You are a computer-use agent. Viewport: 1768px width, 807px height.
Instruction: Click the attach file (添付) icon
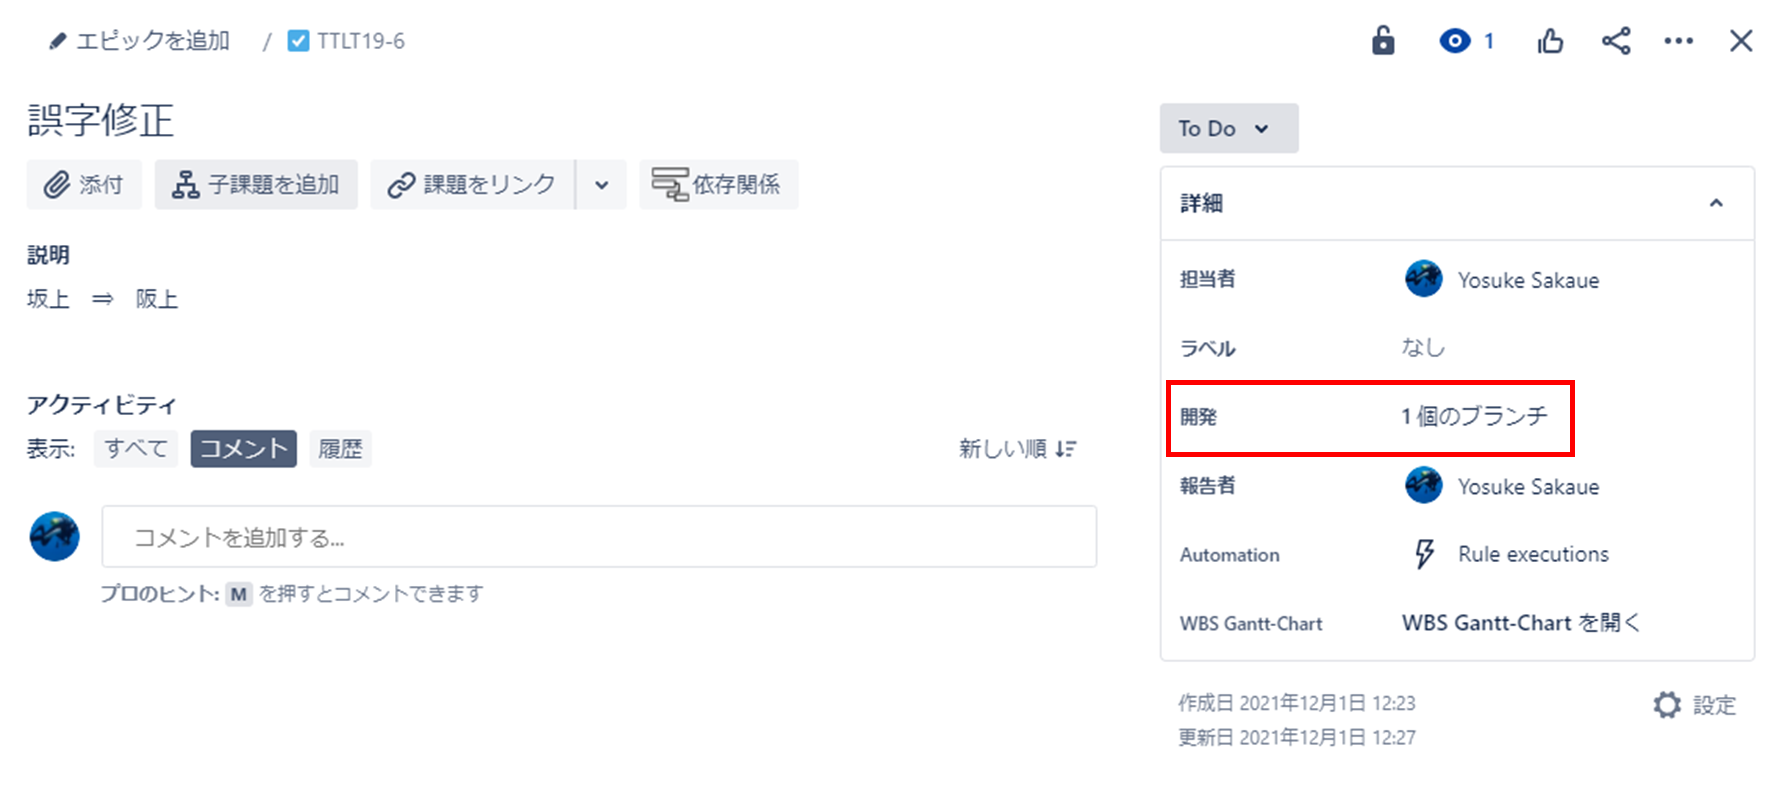click(57, 184)
